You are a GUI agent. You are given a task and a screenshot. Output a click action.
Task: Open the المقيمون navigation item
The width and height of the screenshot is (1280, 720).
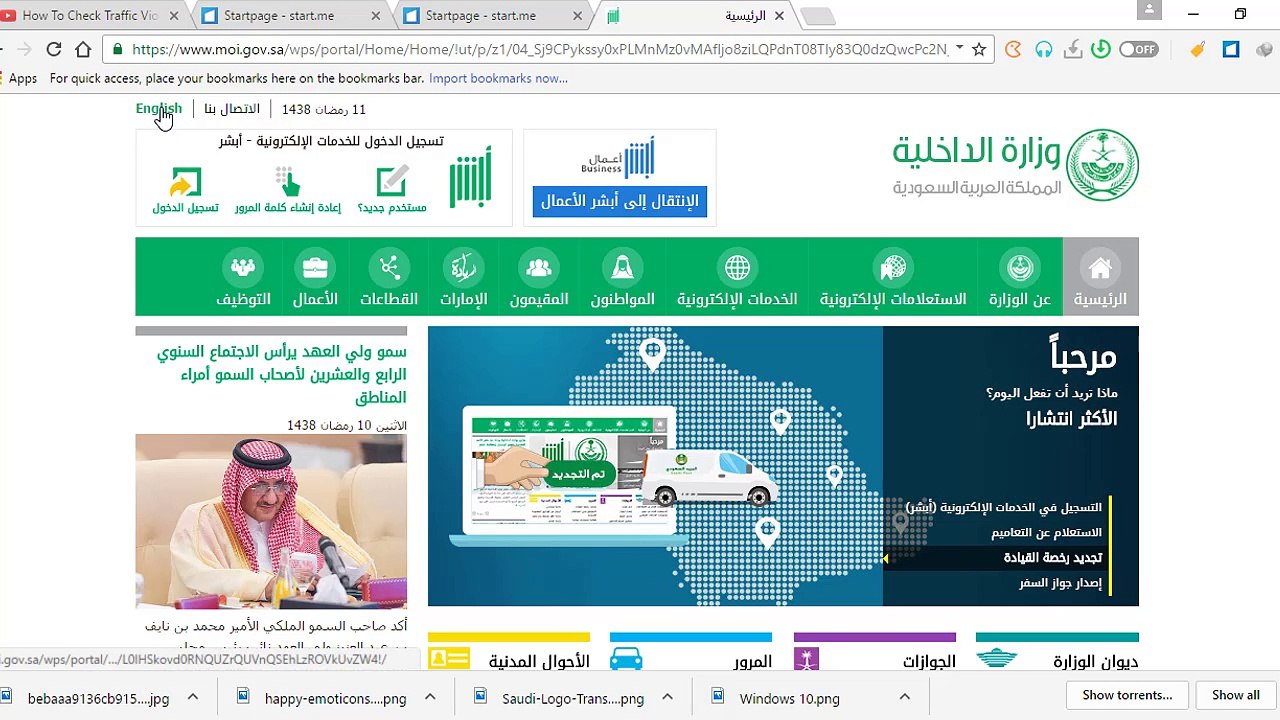pyautogui.click(x=539, y=277)
